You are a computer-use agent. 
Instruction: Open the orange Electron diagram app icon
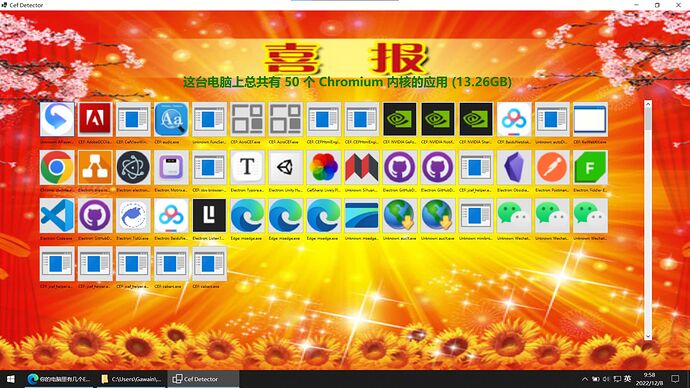click(x=95, y=167)
